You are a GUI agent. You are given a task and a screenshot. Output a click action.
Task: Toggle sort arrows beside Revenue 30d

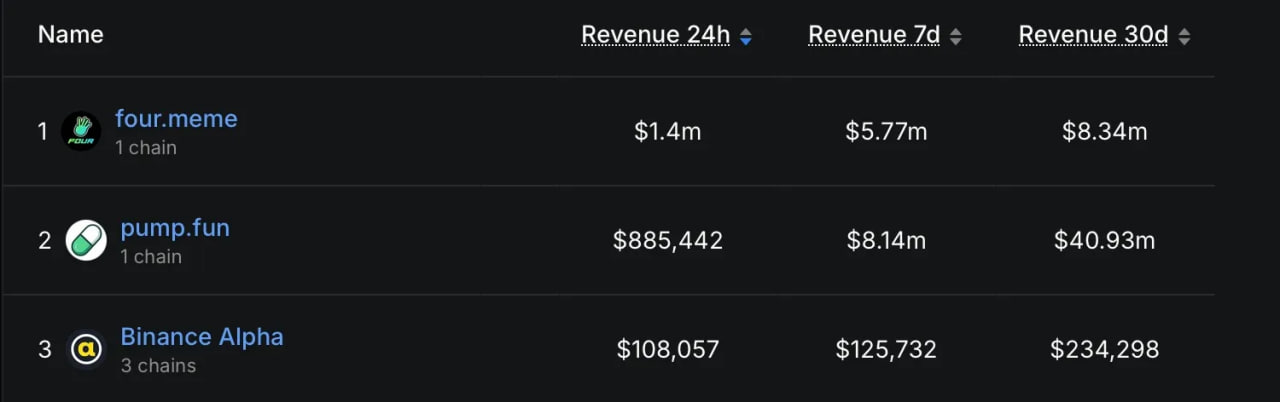[1184, 37]
